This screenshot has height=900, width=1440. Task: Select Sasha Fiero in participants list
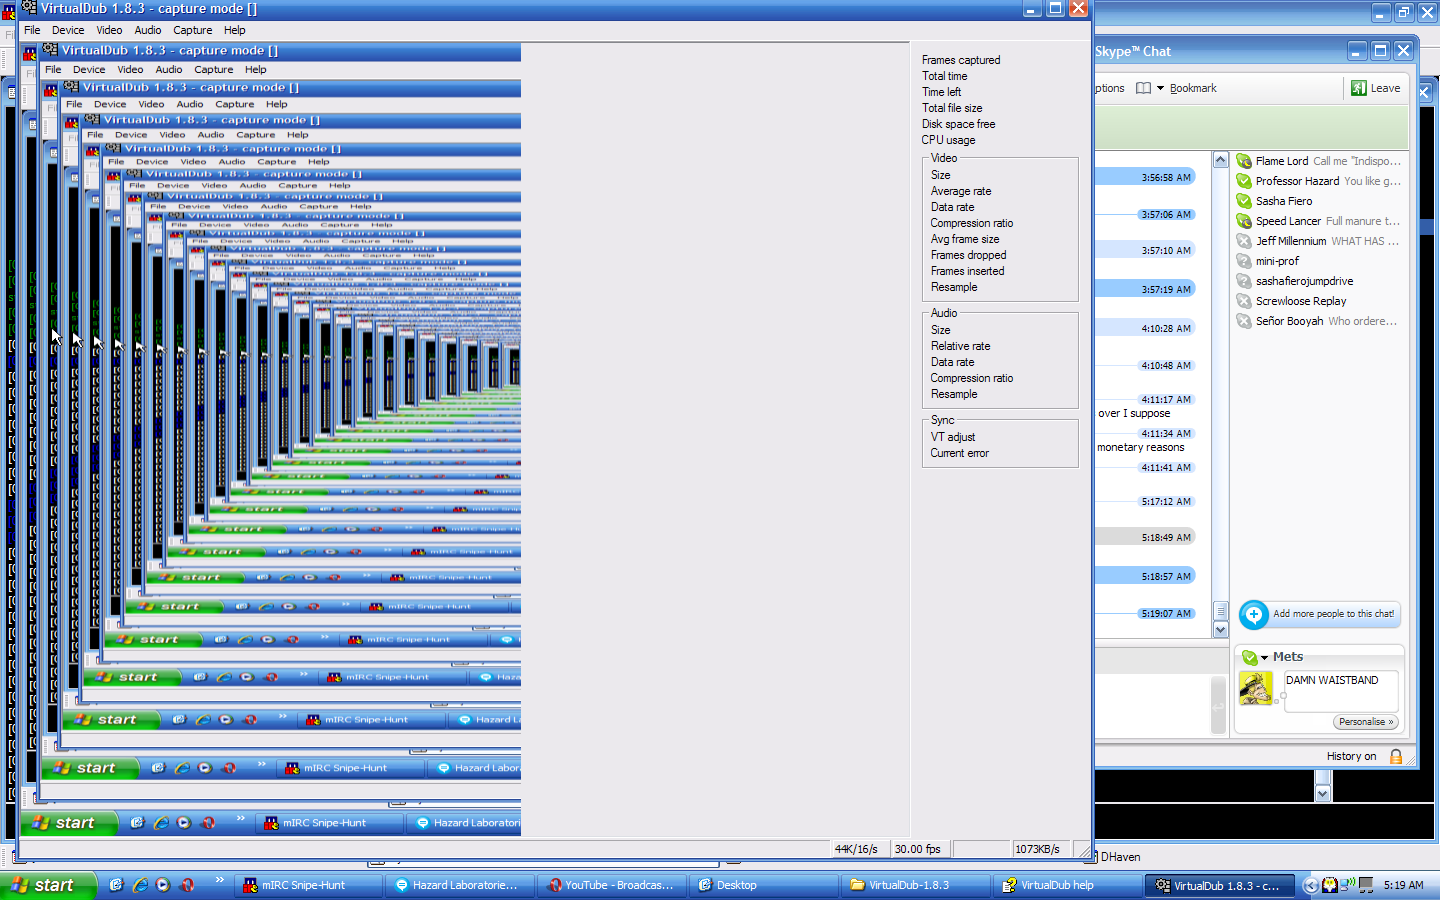pyautogui.click(x=1284, y=201)
